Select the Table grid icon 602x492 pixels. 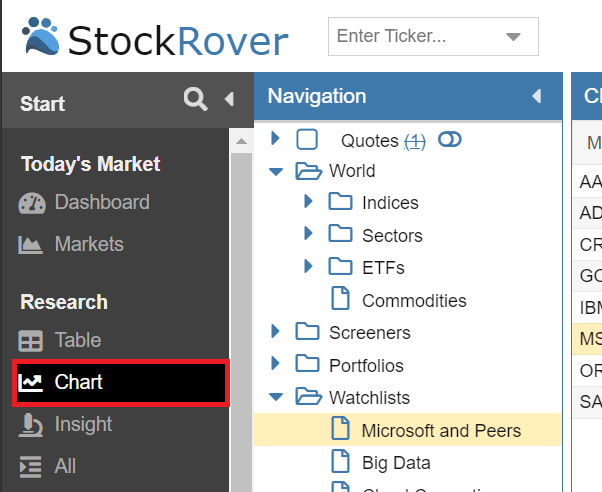pos(30,341)
